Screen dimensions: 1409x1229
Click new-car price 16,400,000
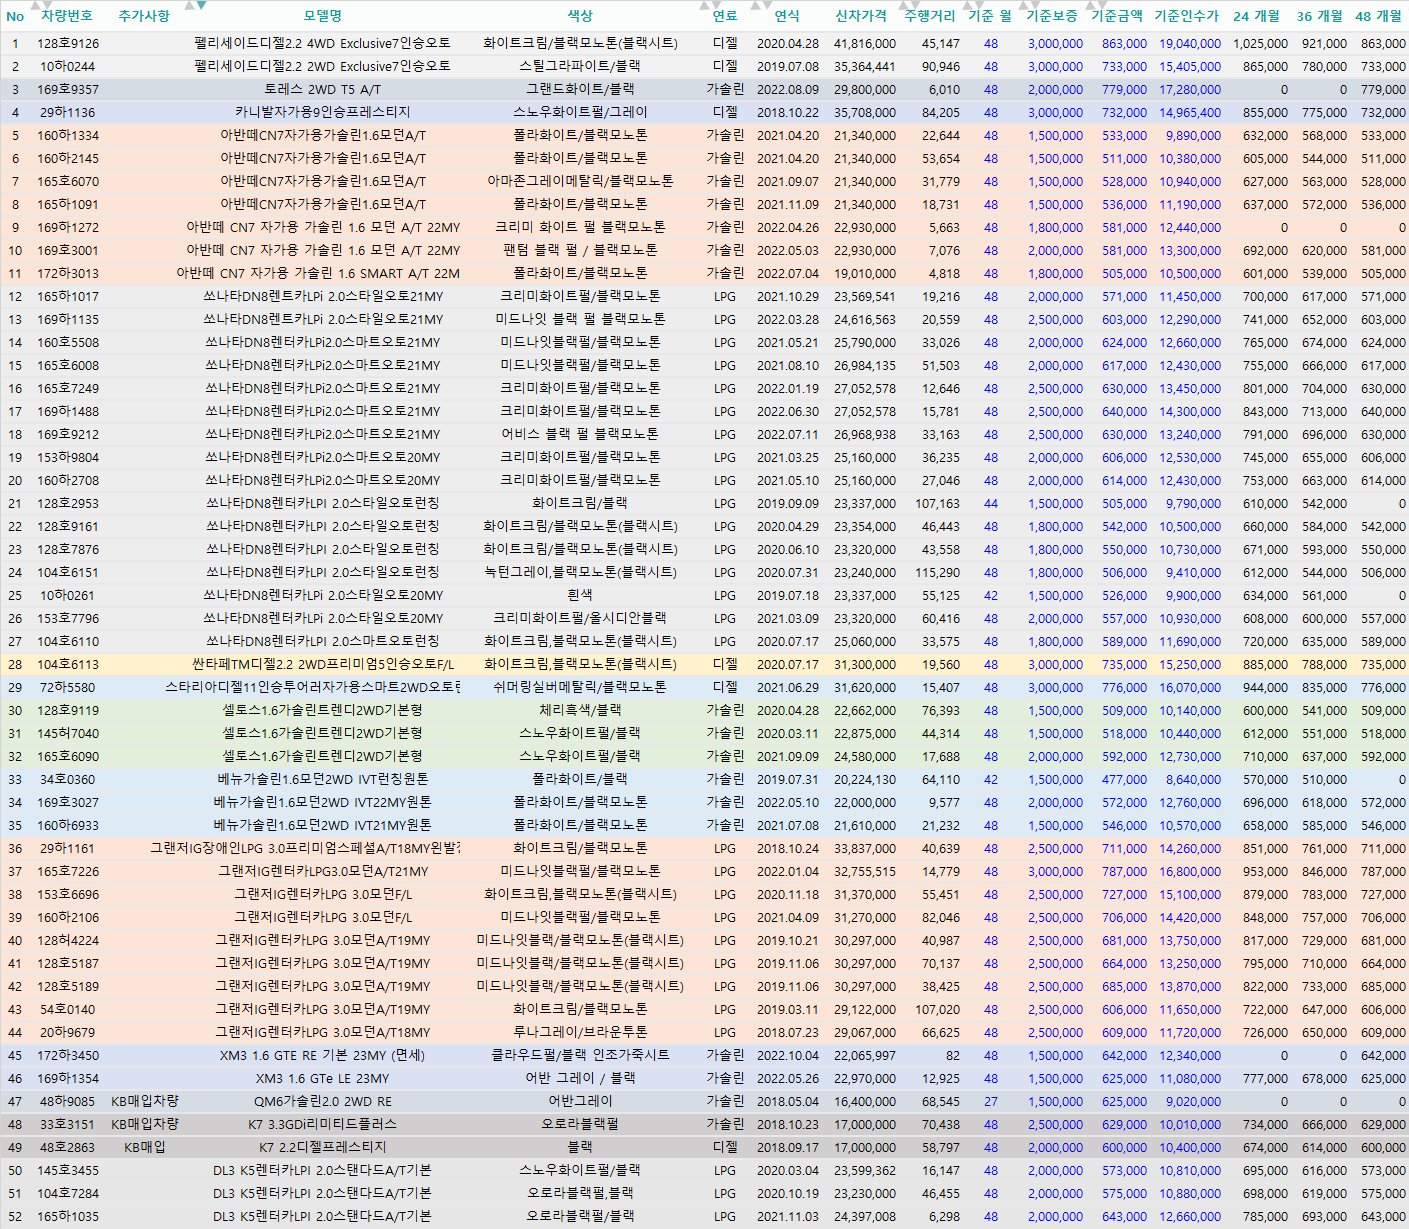(x=865, y=1102)
